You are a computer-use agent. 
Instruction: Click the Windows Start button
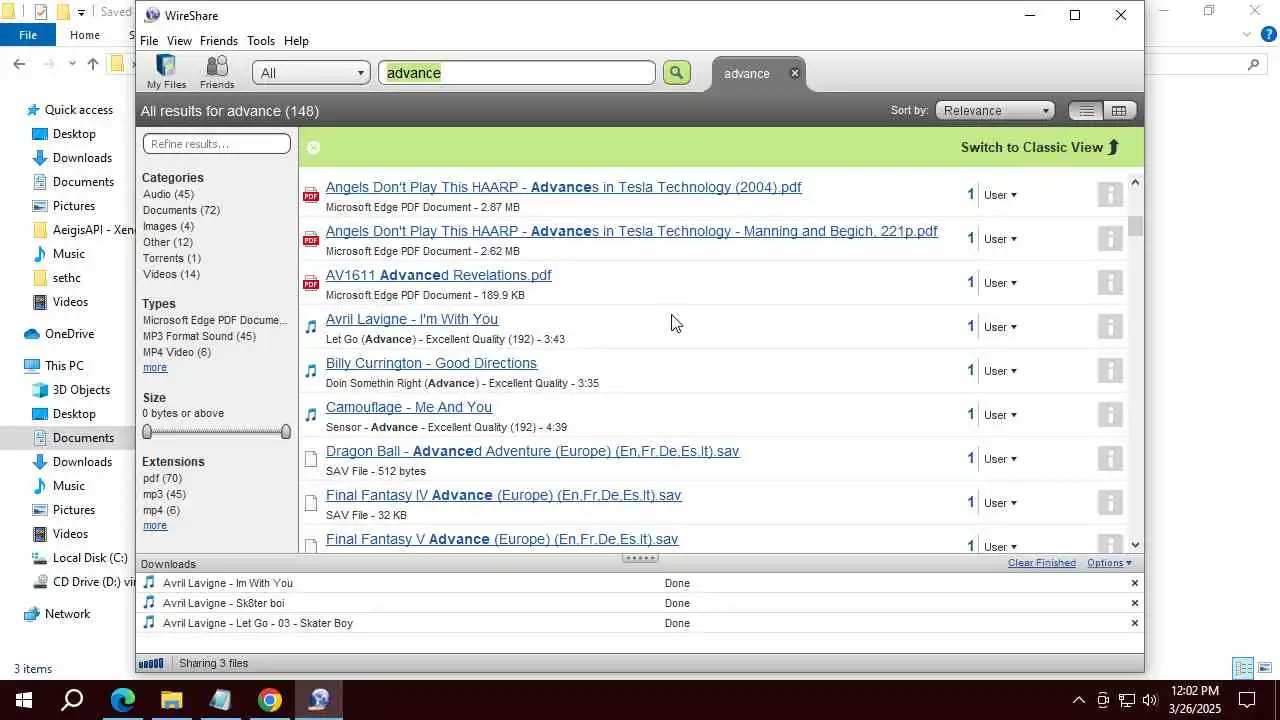click(24, 700)
